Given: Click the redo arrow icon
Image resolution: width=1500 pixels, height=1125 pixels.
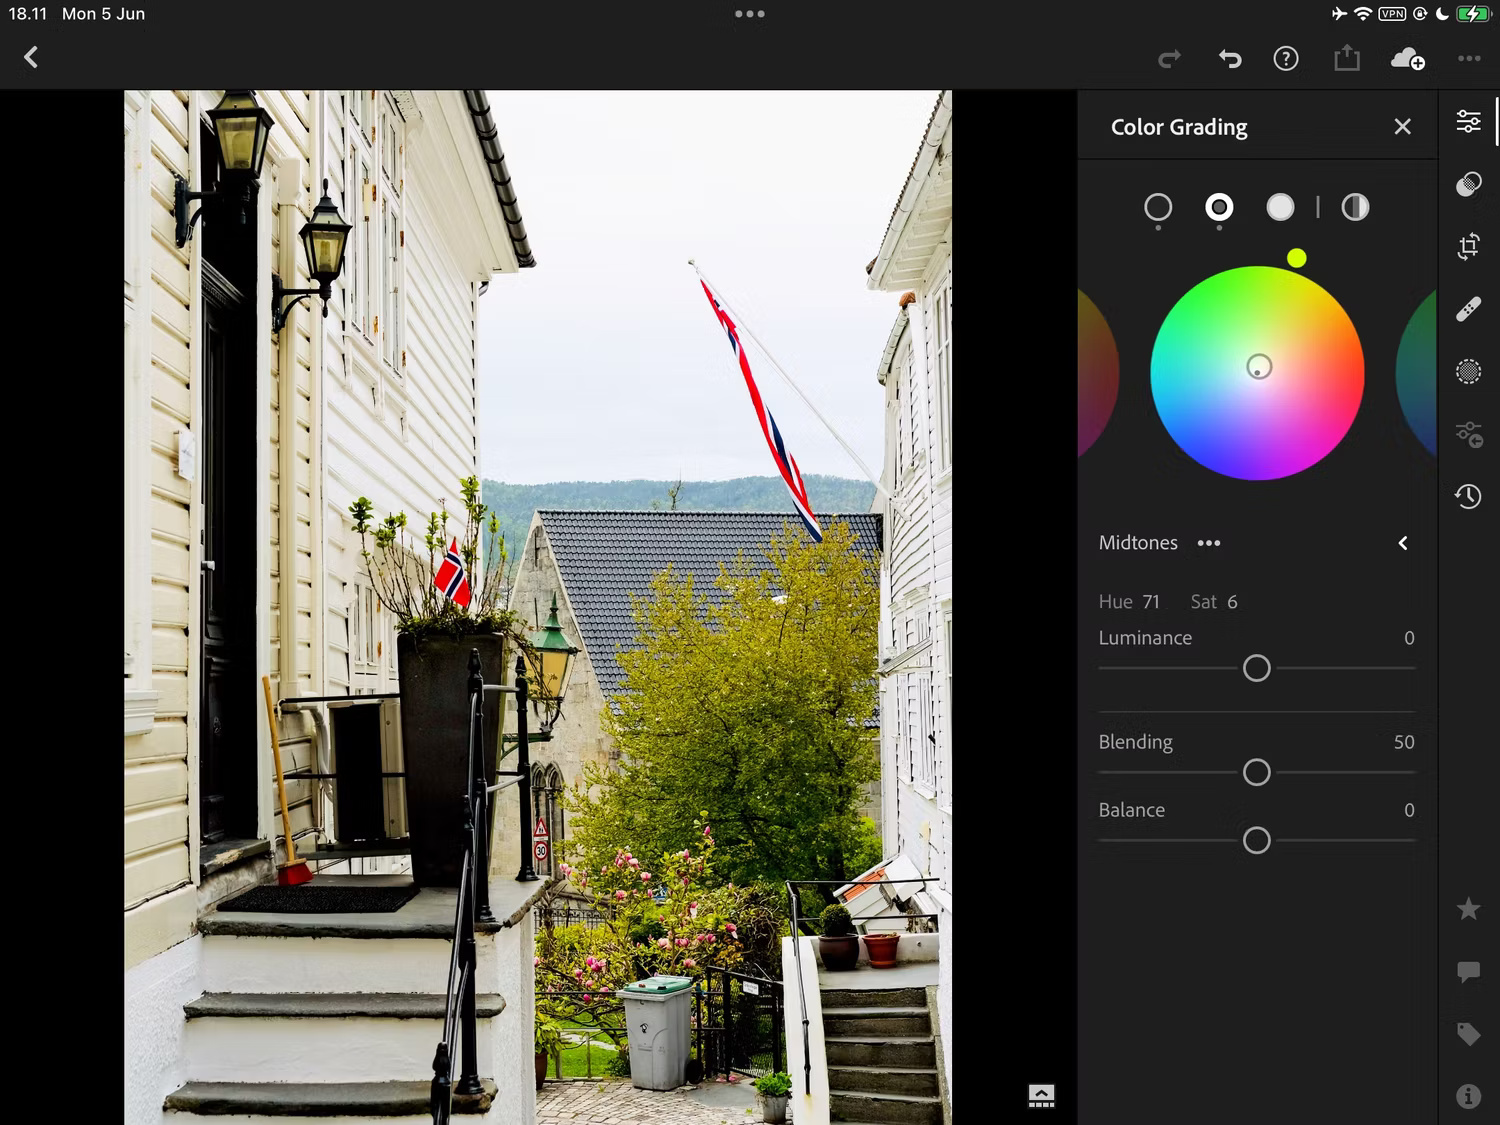Looking at the screenshot, I should (x=1169, y=59).
